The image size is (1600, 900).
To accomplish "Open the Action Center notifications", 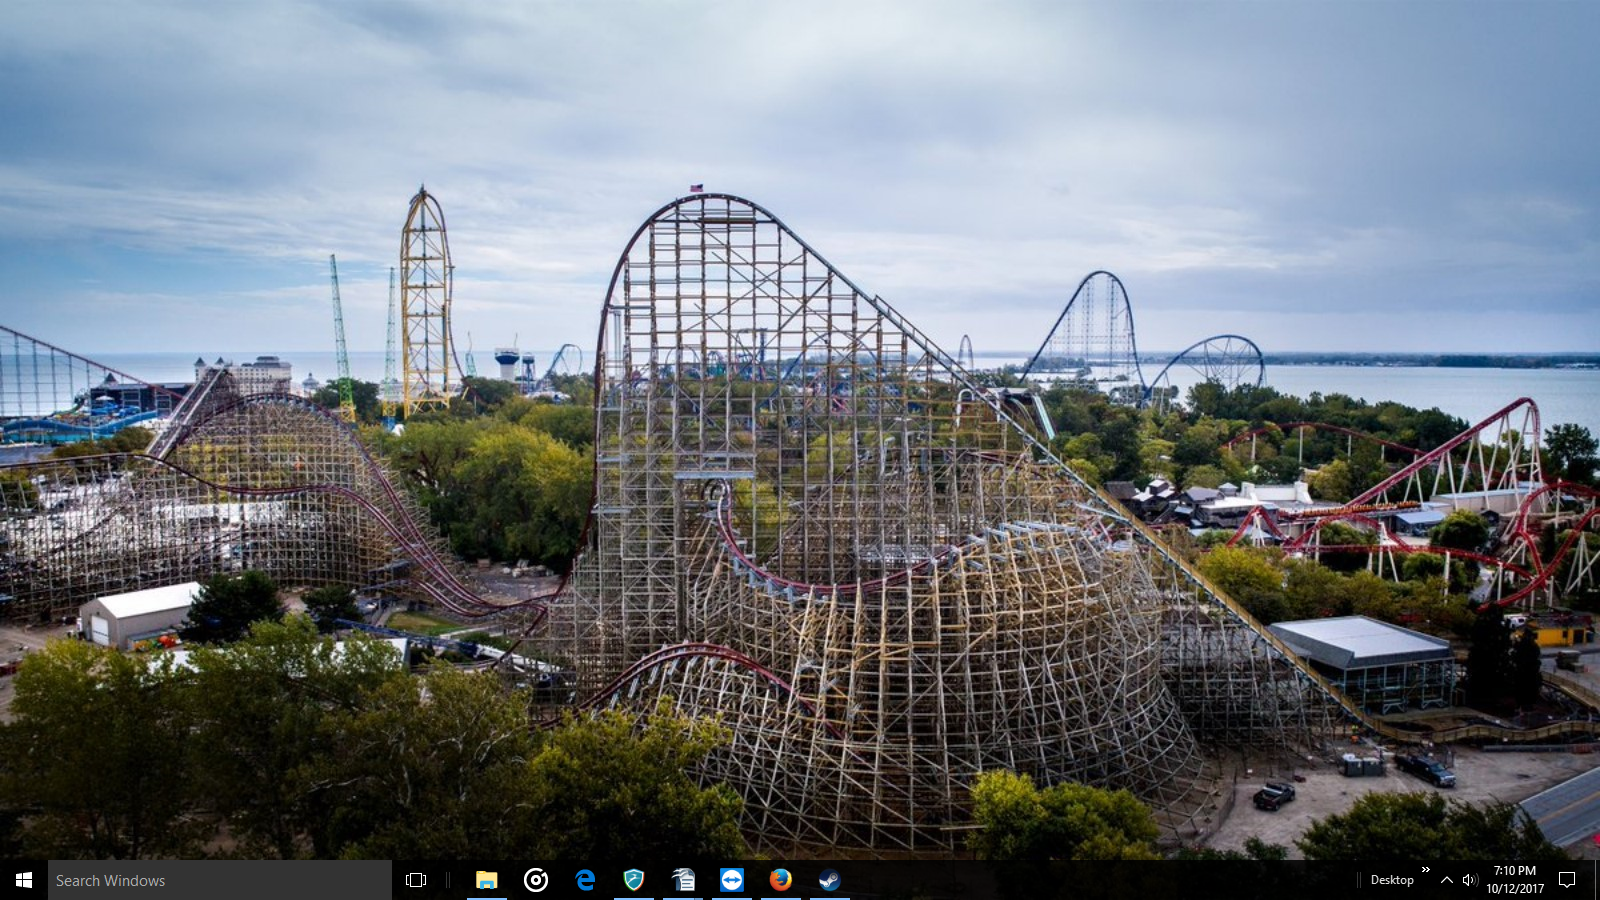I will pos(1567,880).
